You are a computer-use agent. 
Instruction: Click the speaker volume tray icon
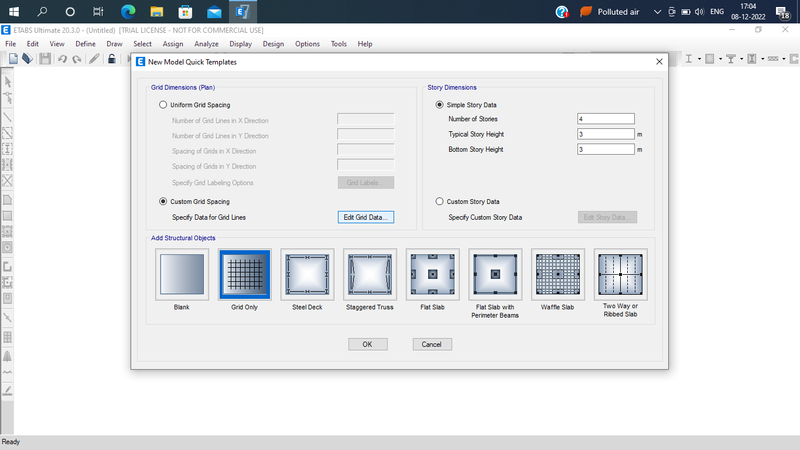[x=699, y=12]
